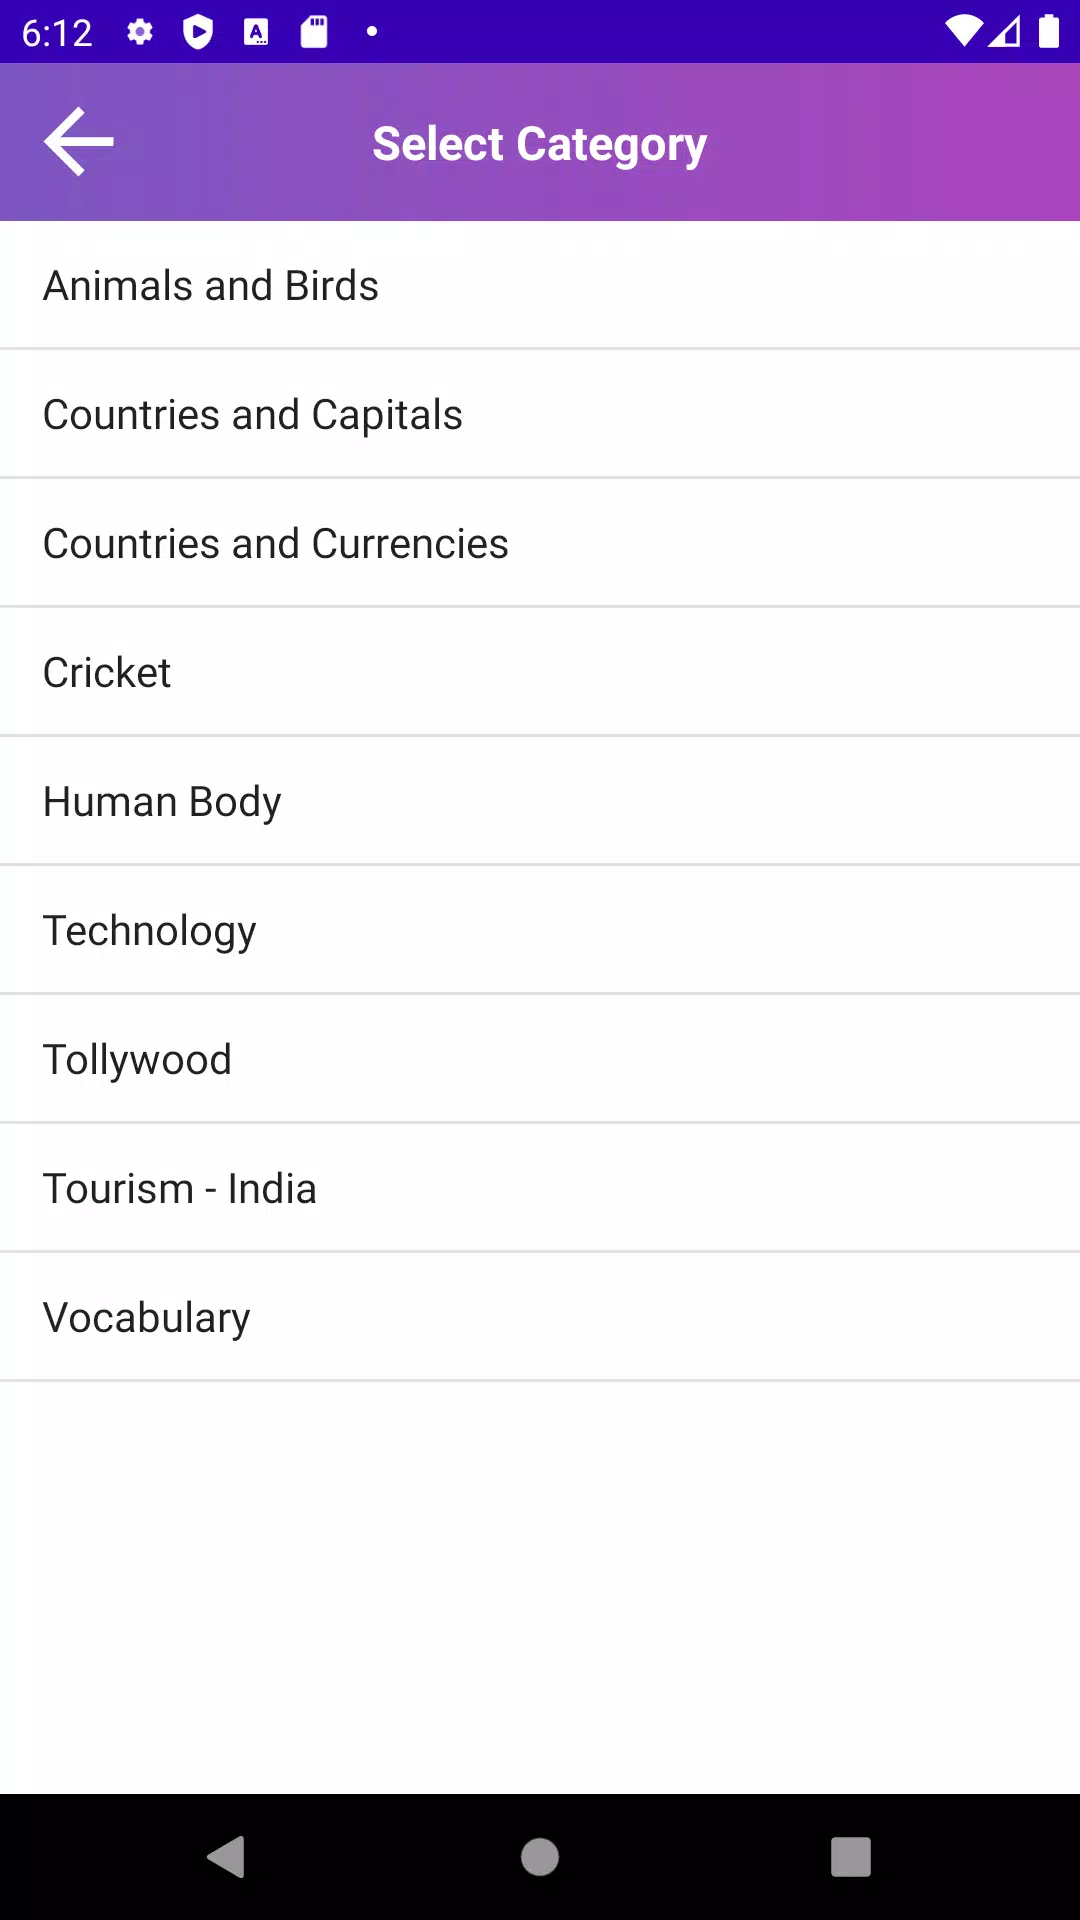This screenshot has height=1920, width=1080.
Task: Tap the recent apps square button
Action: 850,1857
